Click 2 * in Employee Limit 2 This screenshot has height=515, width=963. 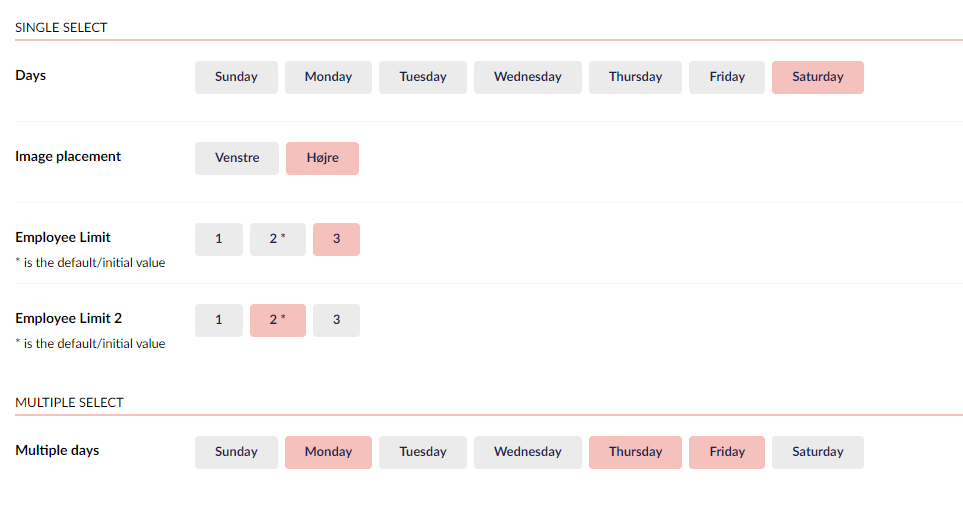277,320
